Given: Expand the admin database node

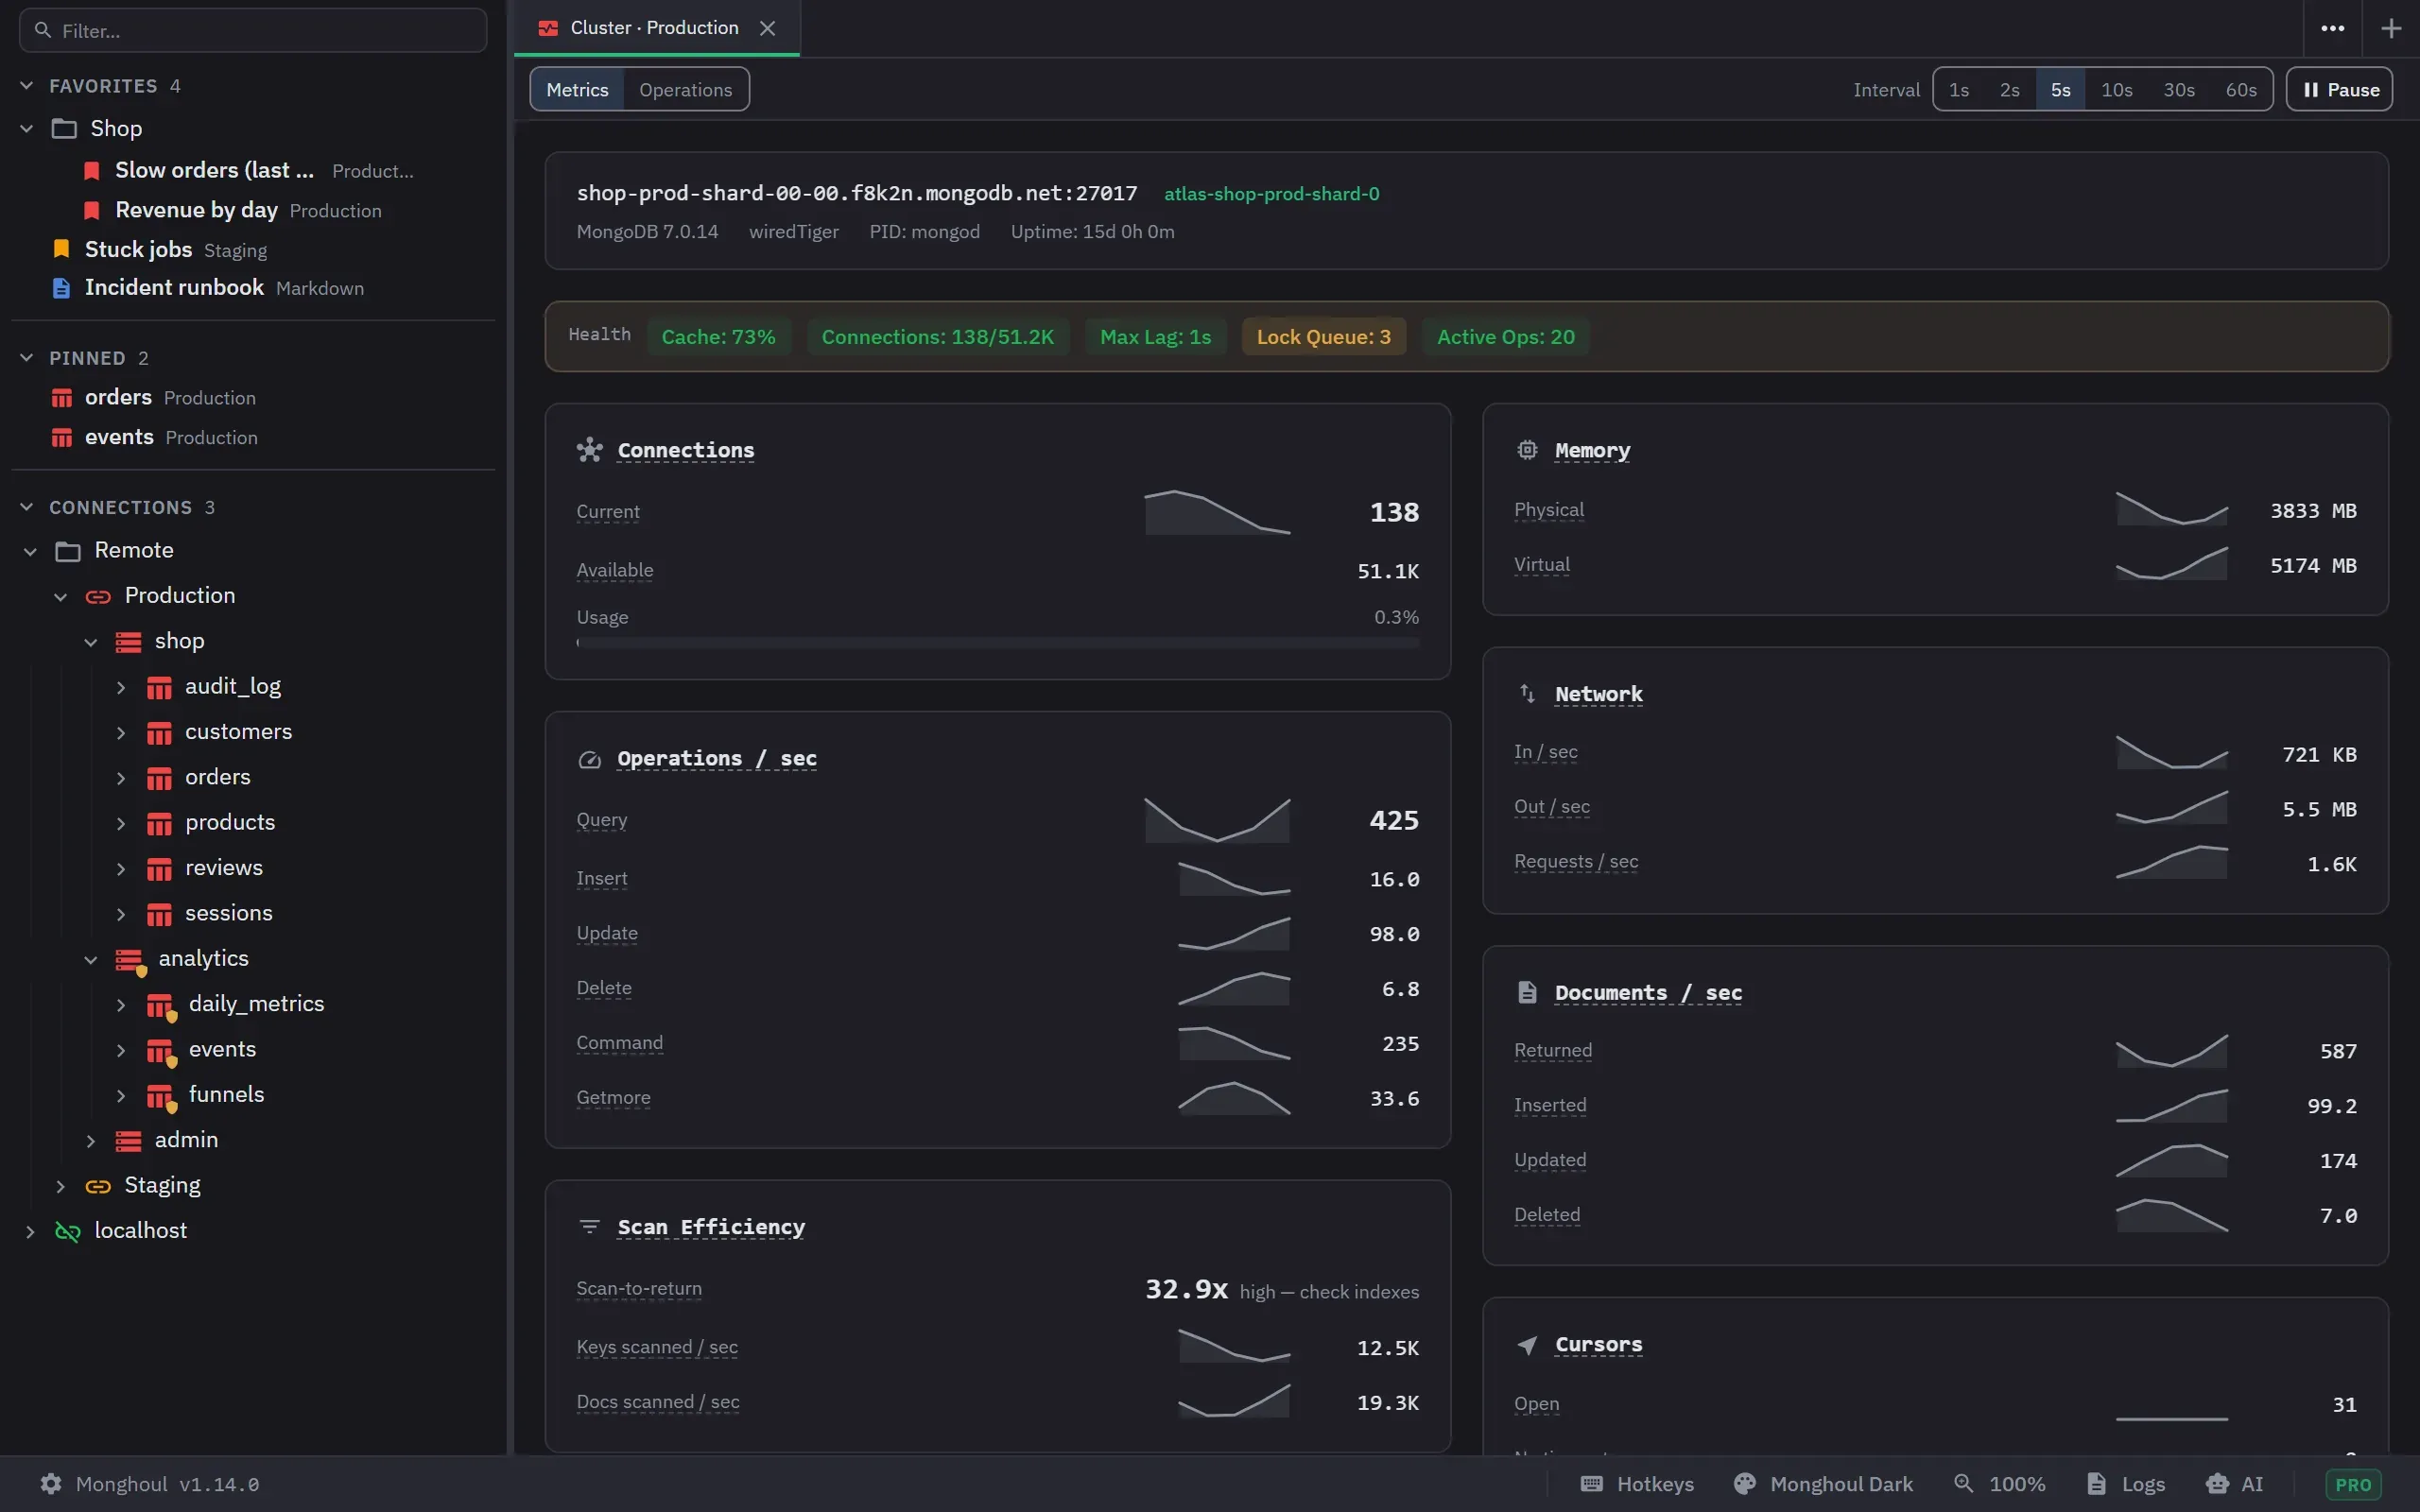Looking at the screenshot, I should (91, 1141).
